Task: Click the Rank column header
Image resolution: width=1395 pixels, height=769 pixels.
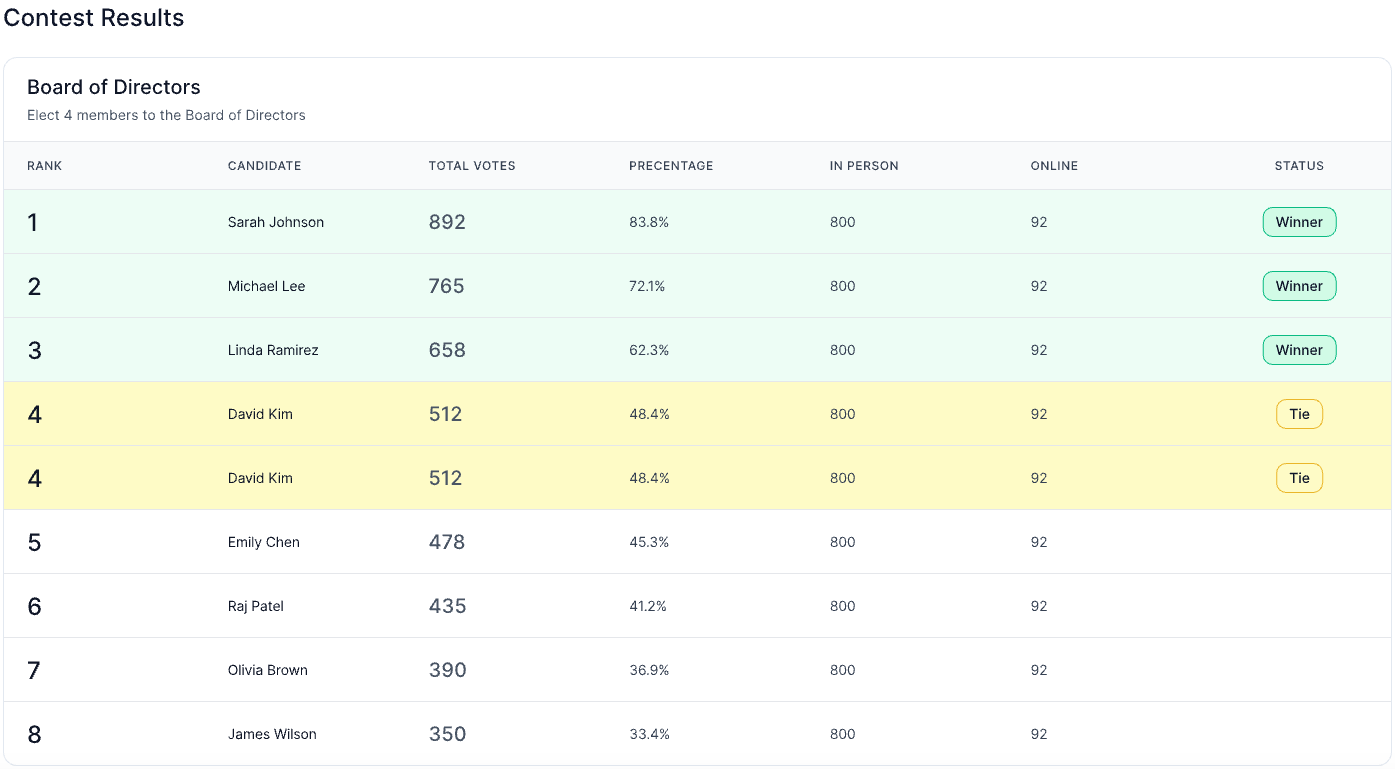Action: [45, 166]
